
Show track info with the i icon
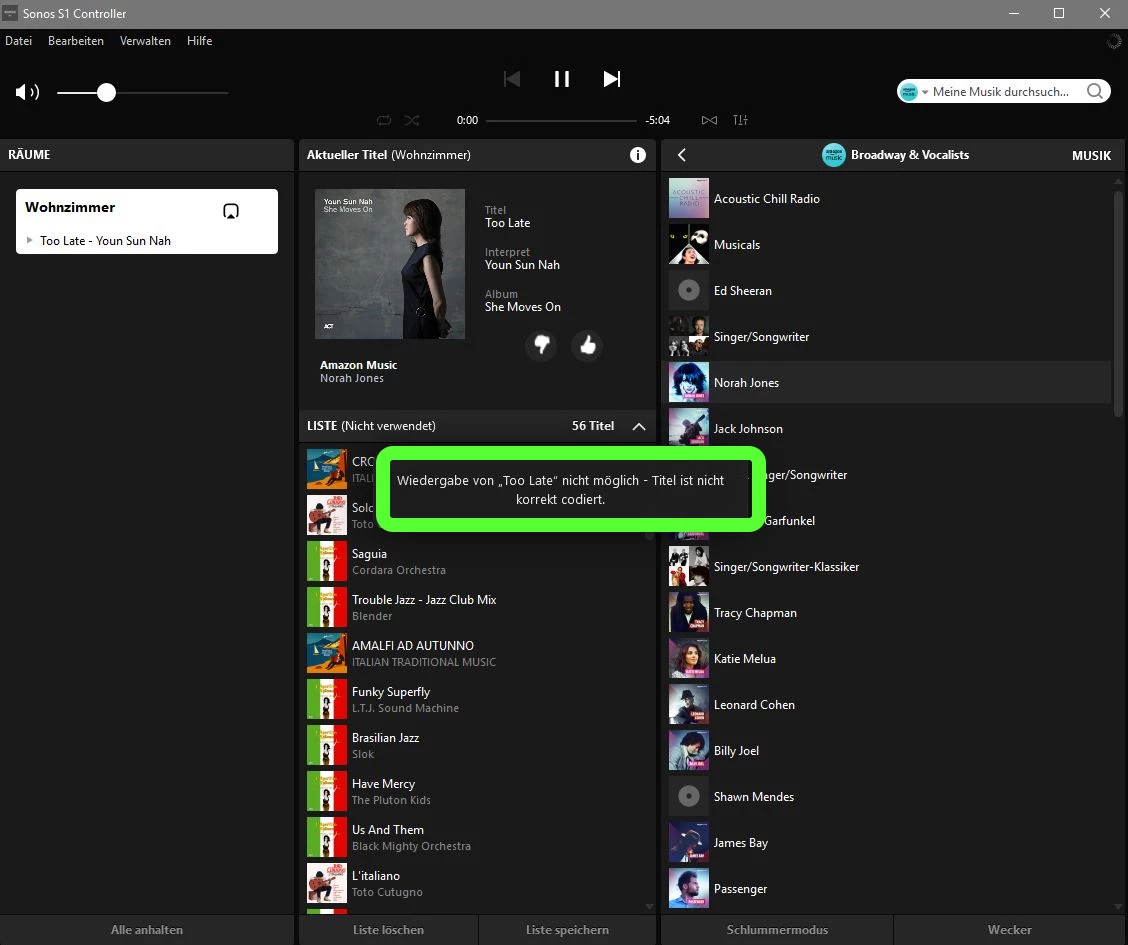(x=637, y=155)
